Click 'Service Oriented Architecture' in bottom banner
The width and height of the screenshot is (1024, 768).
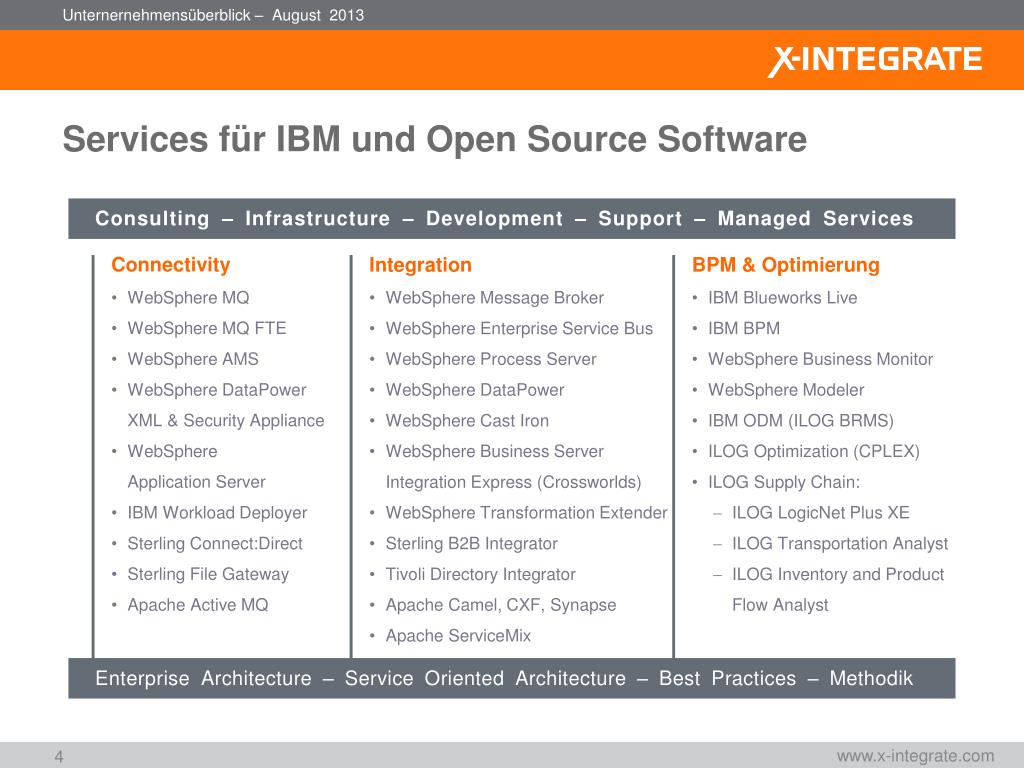point(485,679)
